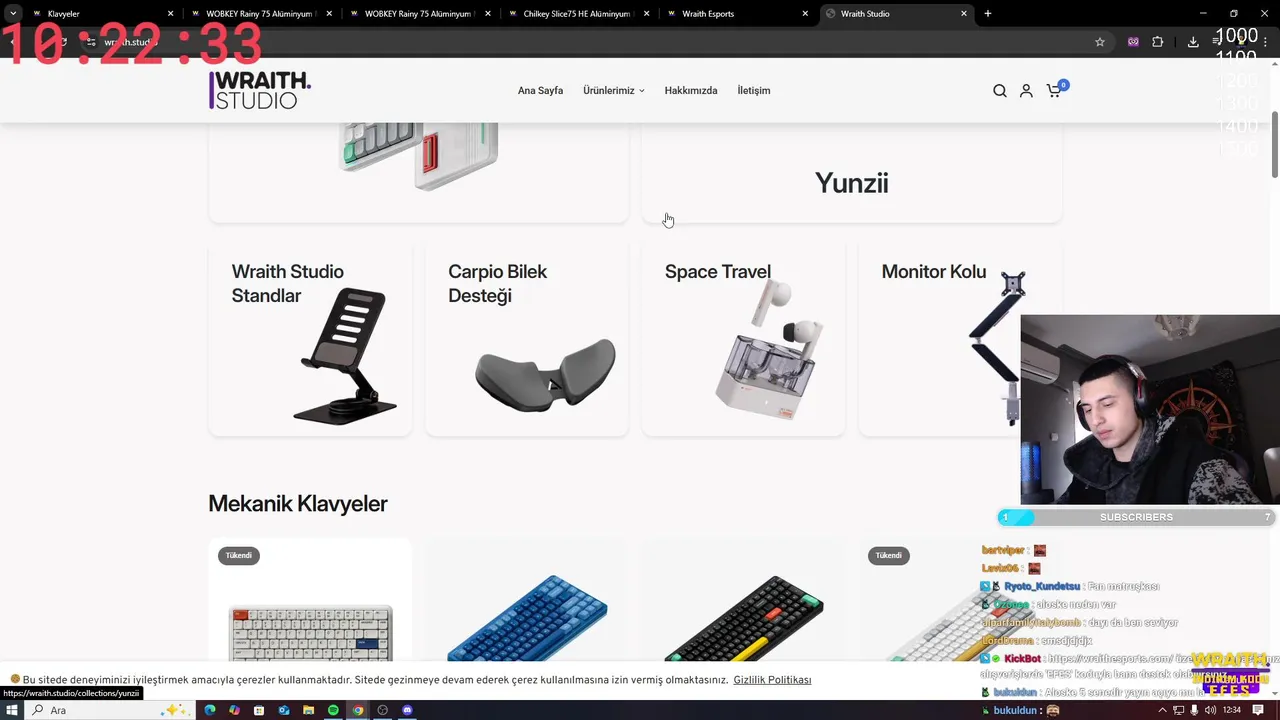
Task: Open a new browser tab
Action: pos(988,14)
